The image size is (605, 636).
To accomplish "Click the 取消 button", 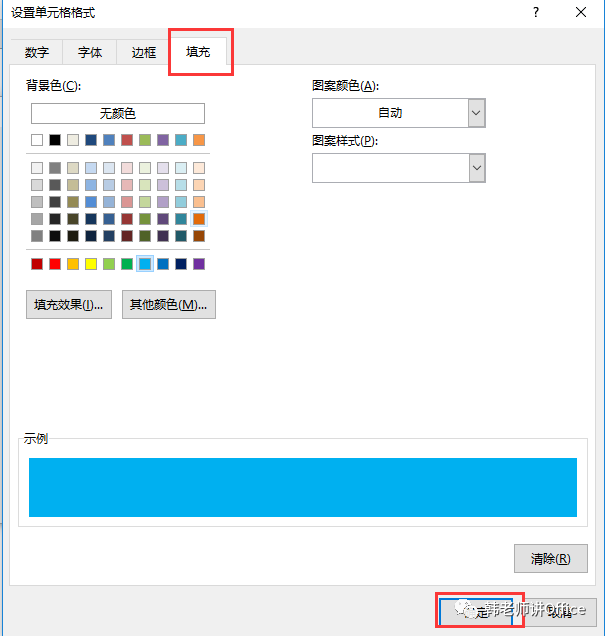I will pos(560,612).
